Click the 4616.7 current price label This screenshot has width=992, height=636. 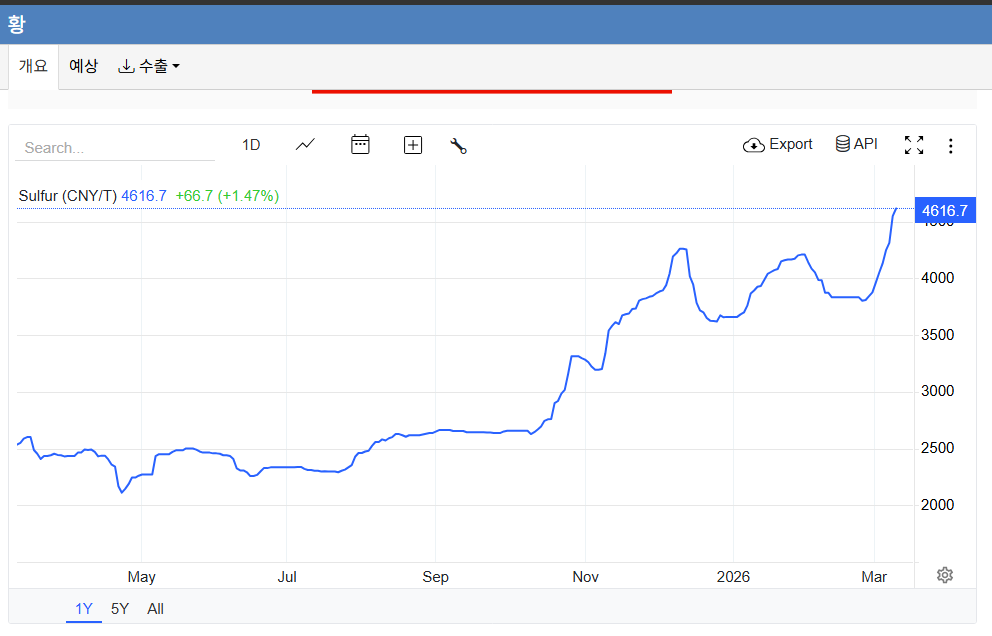point(944,211)
